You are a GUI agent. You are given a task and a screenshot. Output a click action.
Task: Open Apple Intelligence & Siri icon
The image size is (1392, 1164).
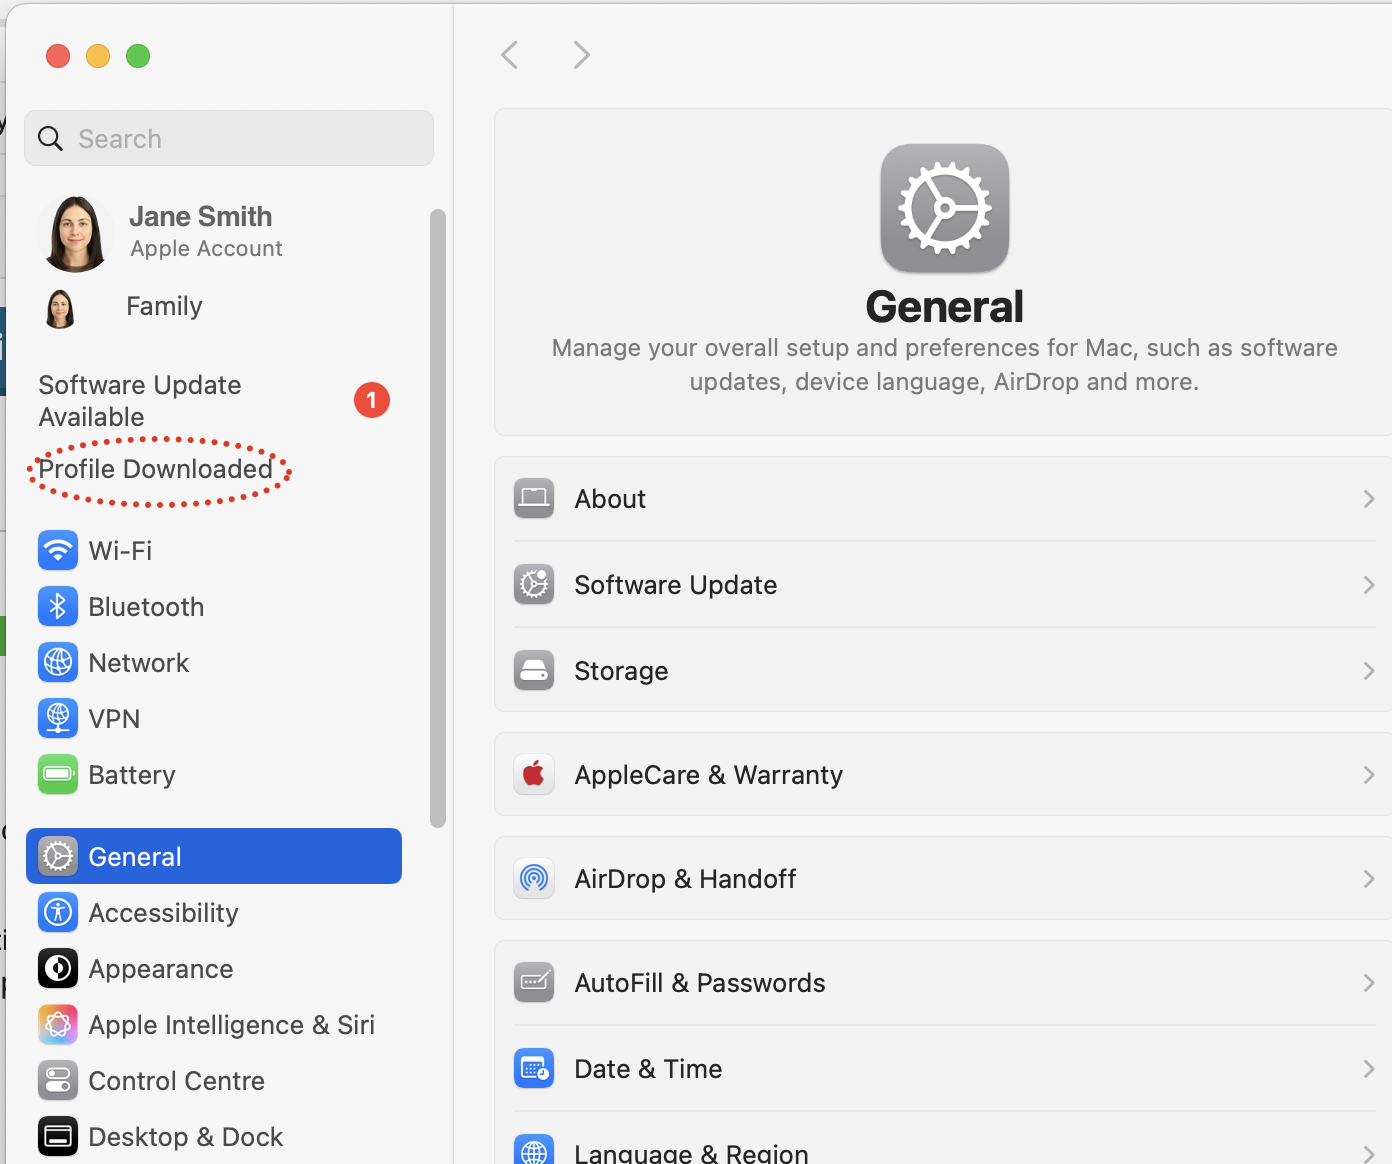coord(58,1025)
